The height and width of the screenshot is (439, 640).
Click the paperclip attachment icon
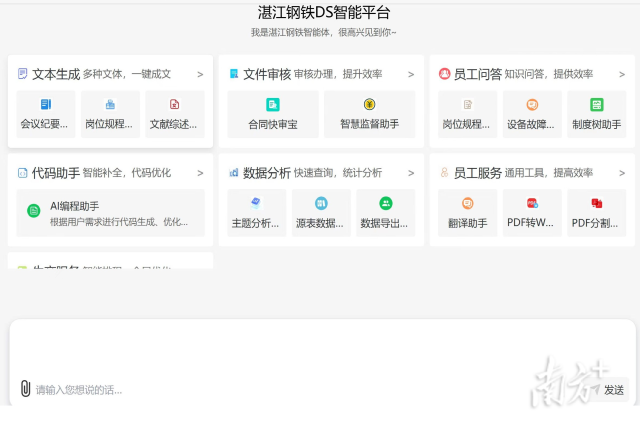coord(25,388)
